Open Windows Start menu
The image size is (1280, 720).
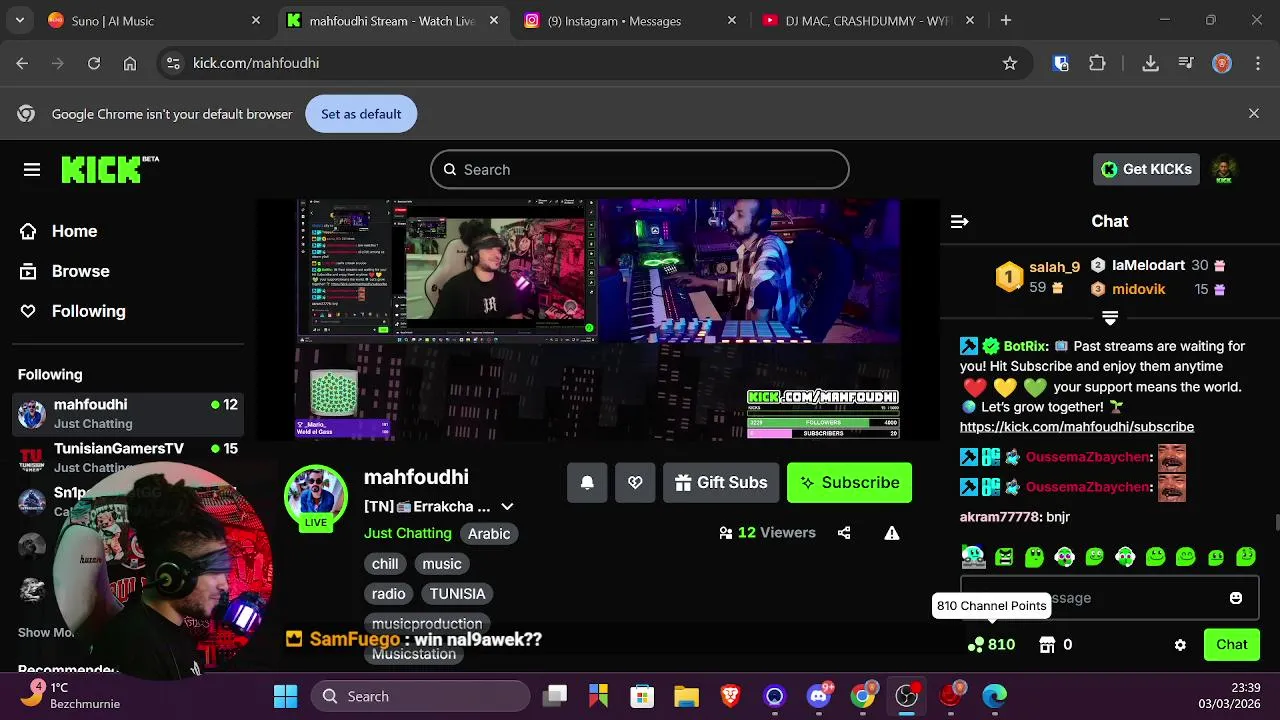pos(285,696)
